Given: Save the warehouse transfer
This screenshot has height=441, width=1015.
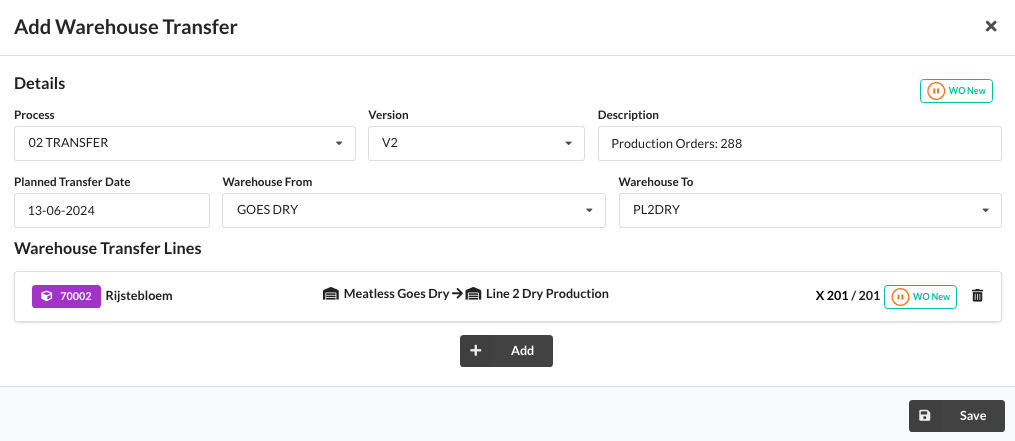Looking at the screenshot, I should [957, 416].
